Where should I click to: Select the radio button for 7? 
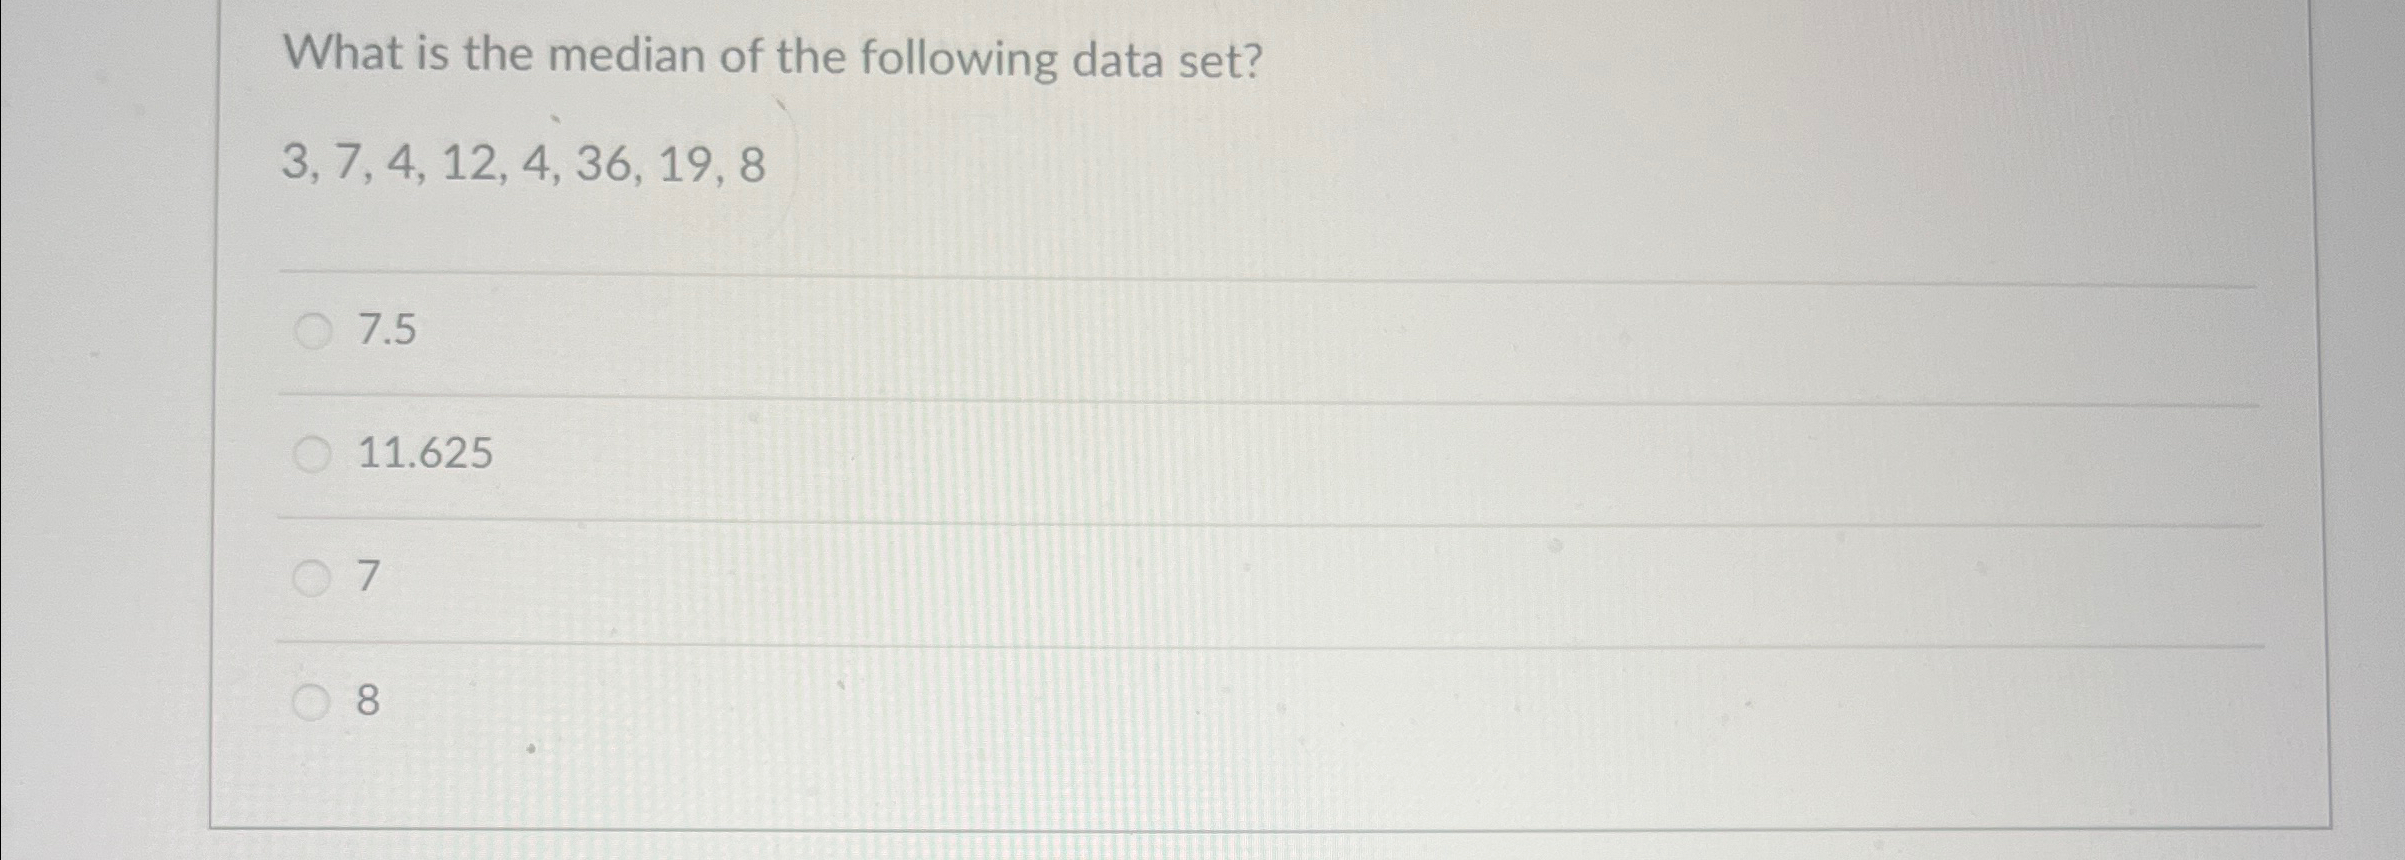click(x=313, y=576)
